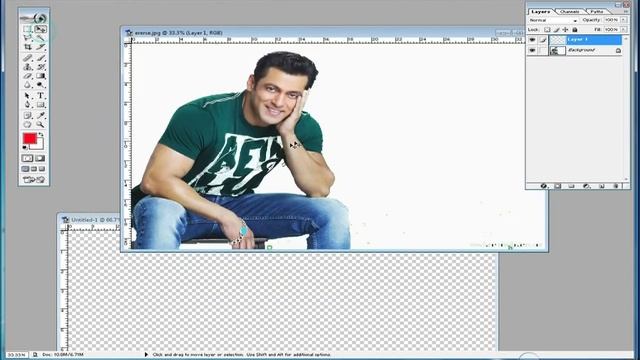Choose Standard Screen Mode
The height and width of the screenshot is (360, 640).
pyautogui.click(x=25, y=169)
